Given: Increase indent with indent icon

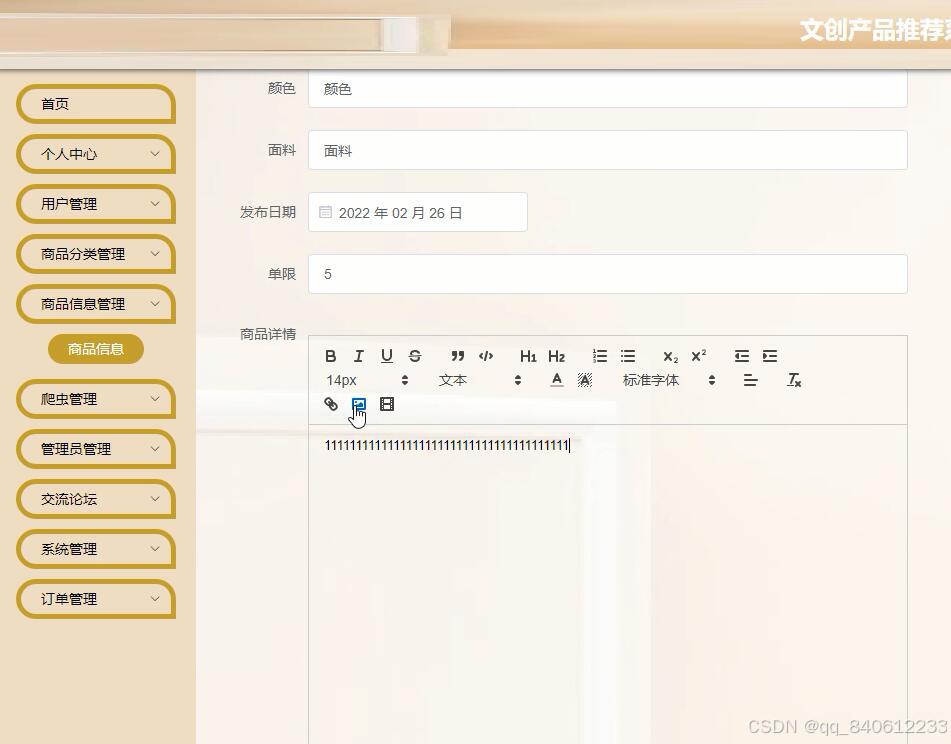Looking at the screenshot, I should click(770, 356).
